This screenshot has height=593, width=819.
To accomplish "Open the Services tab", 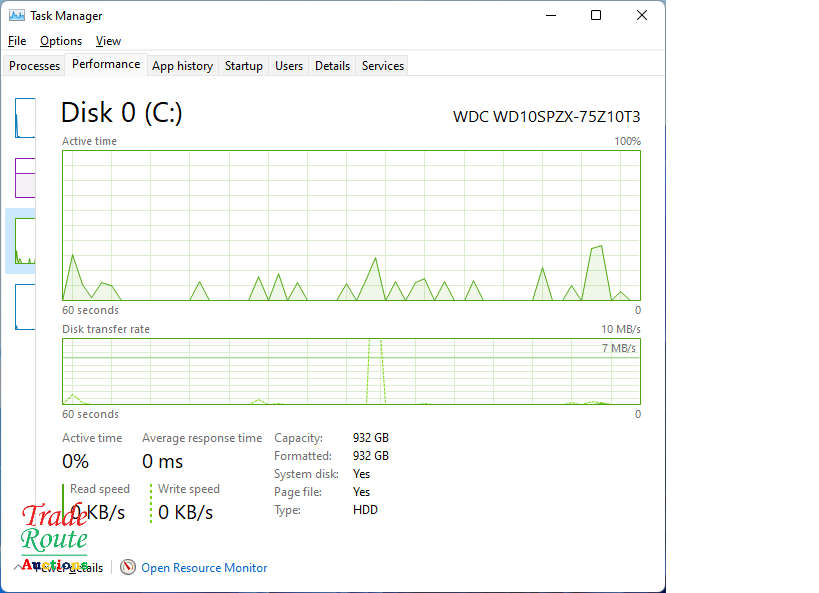I will 382,66.
